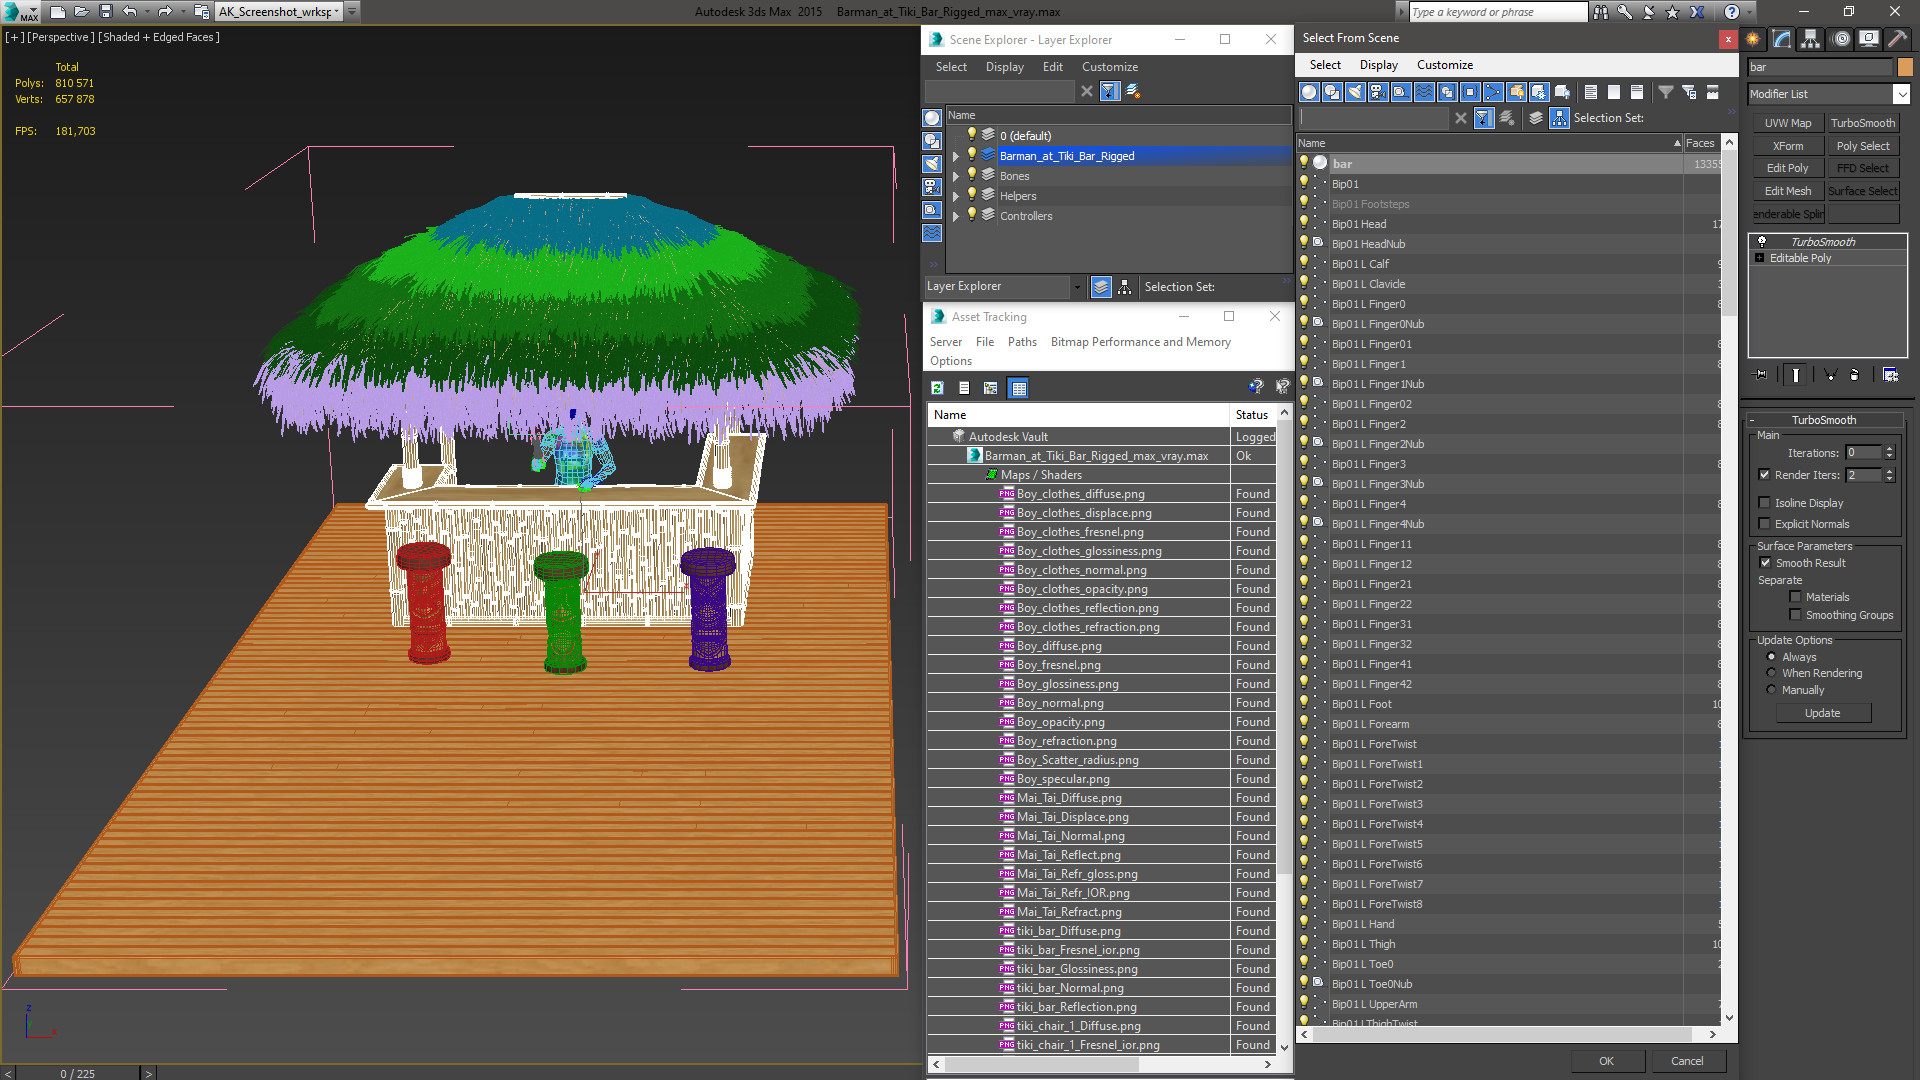The image size is (1920, 1080).
Task: Toggle visibility bulb of Bones layer
Action: 971,175
